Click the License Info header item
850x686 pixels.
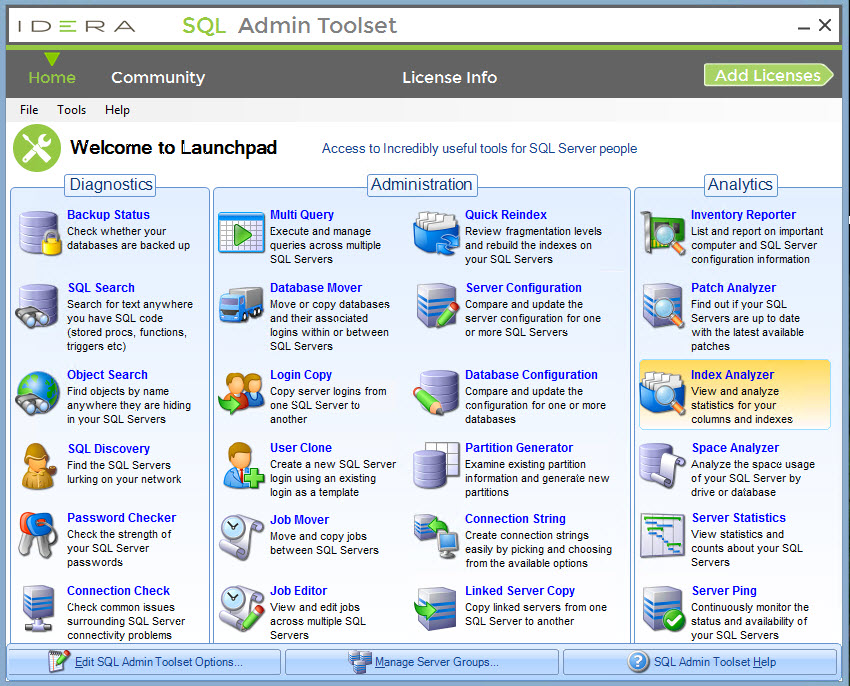point(449,77)
